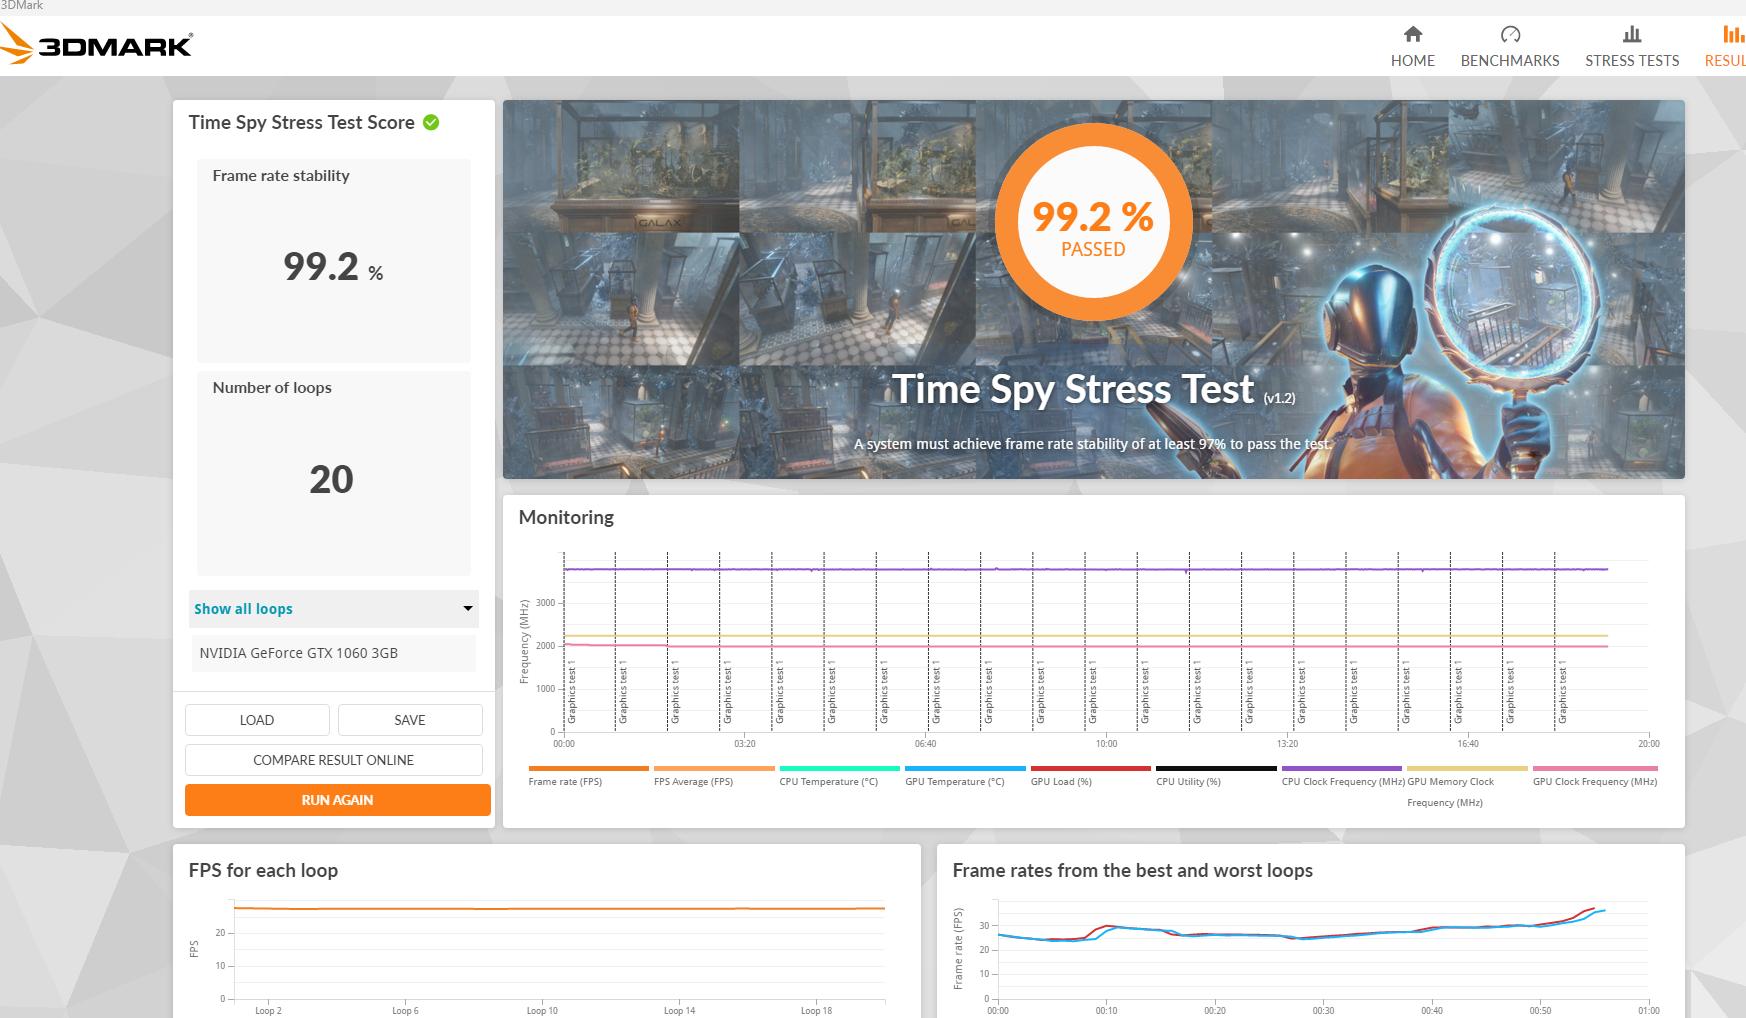Toggle GPU Temperature legend swatch
The image size is (1746, 1018).
(965, 769)
